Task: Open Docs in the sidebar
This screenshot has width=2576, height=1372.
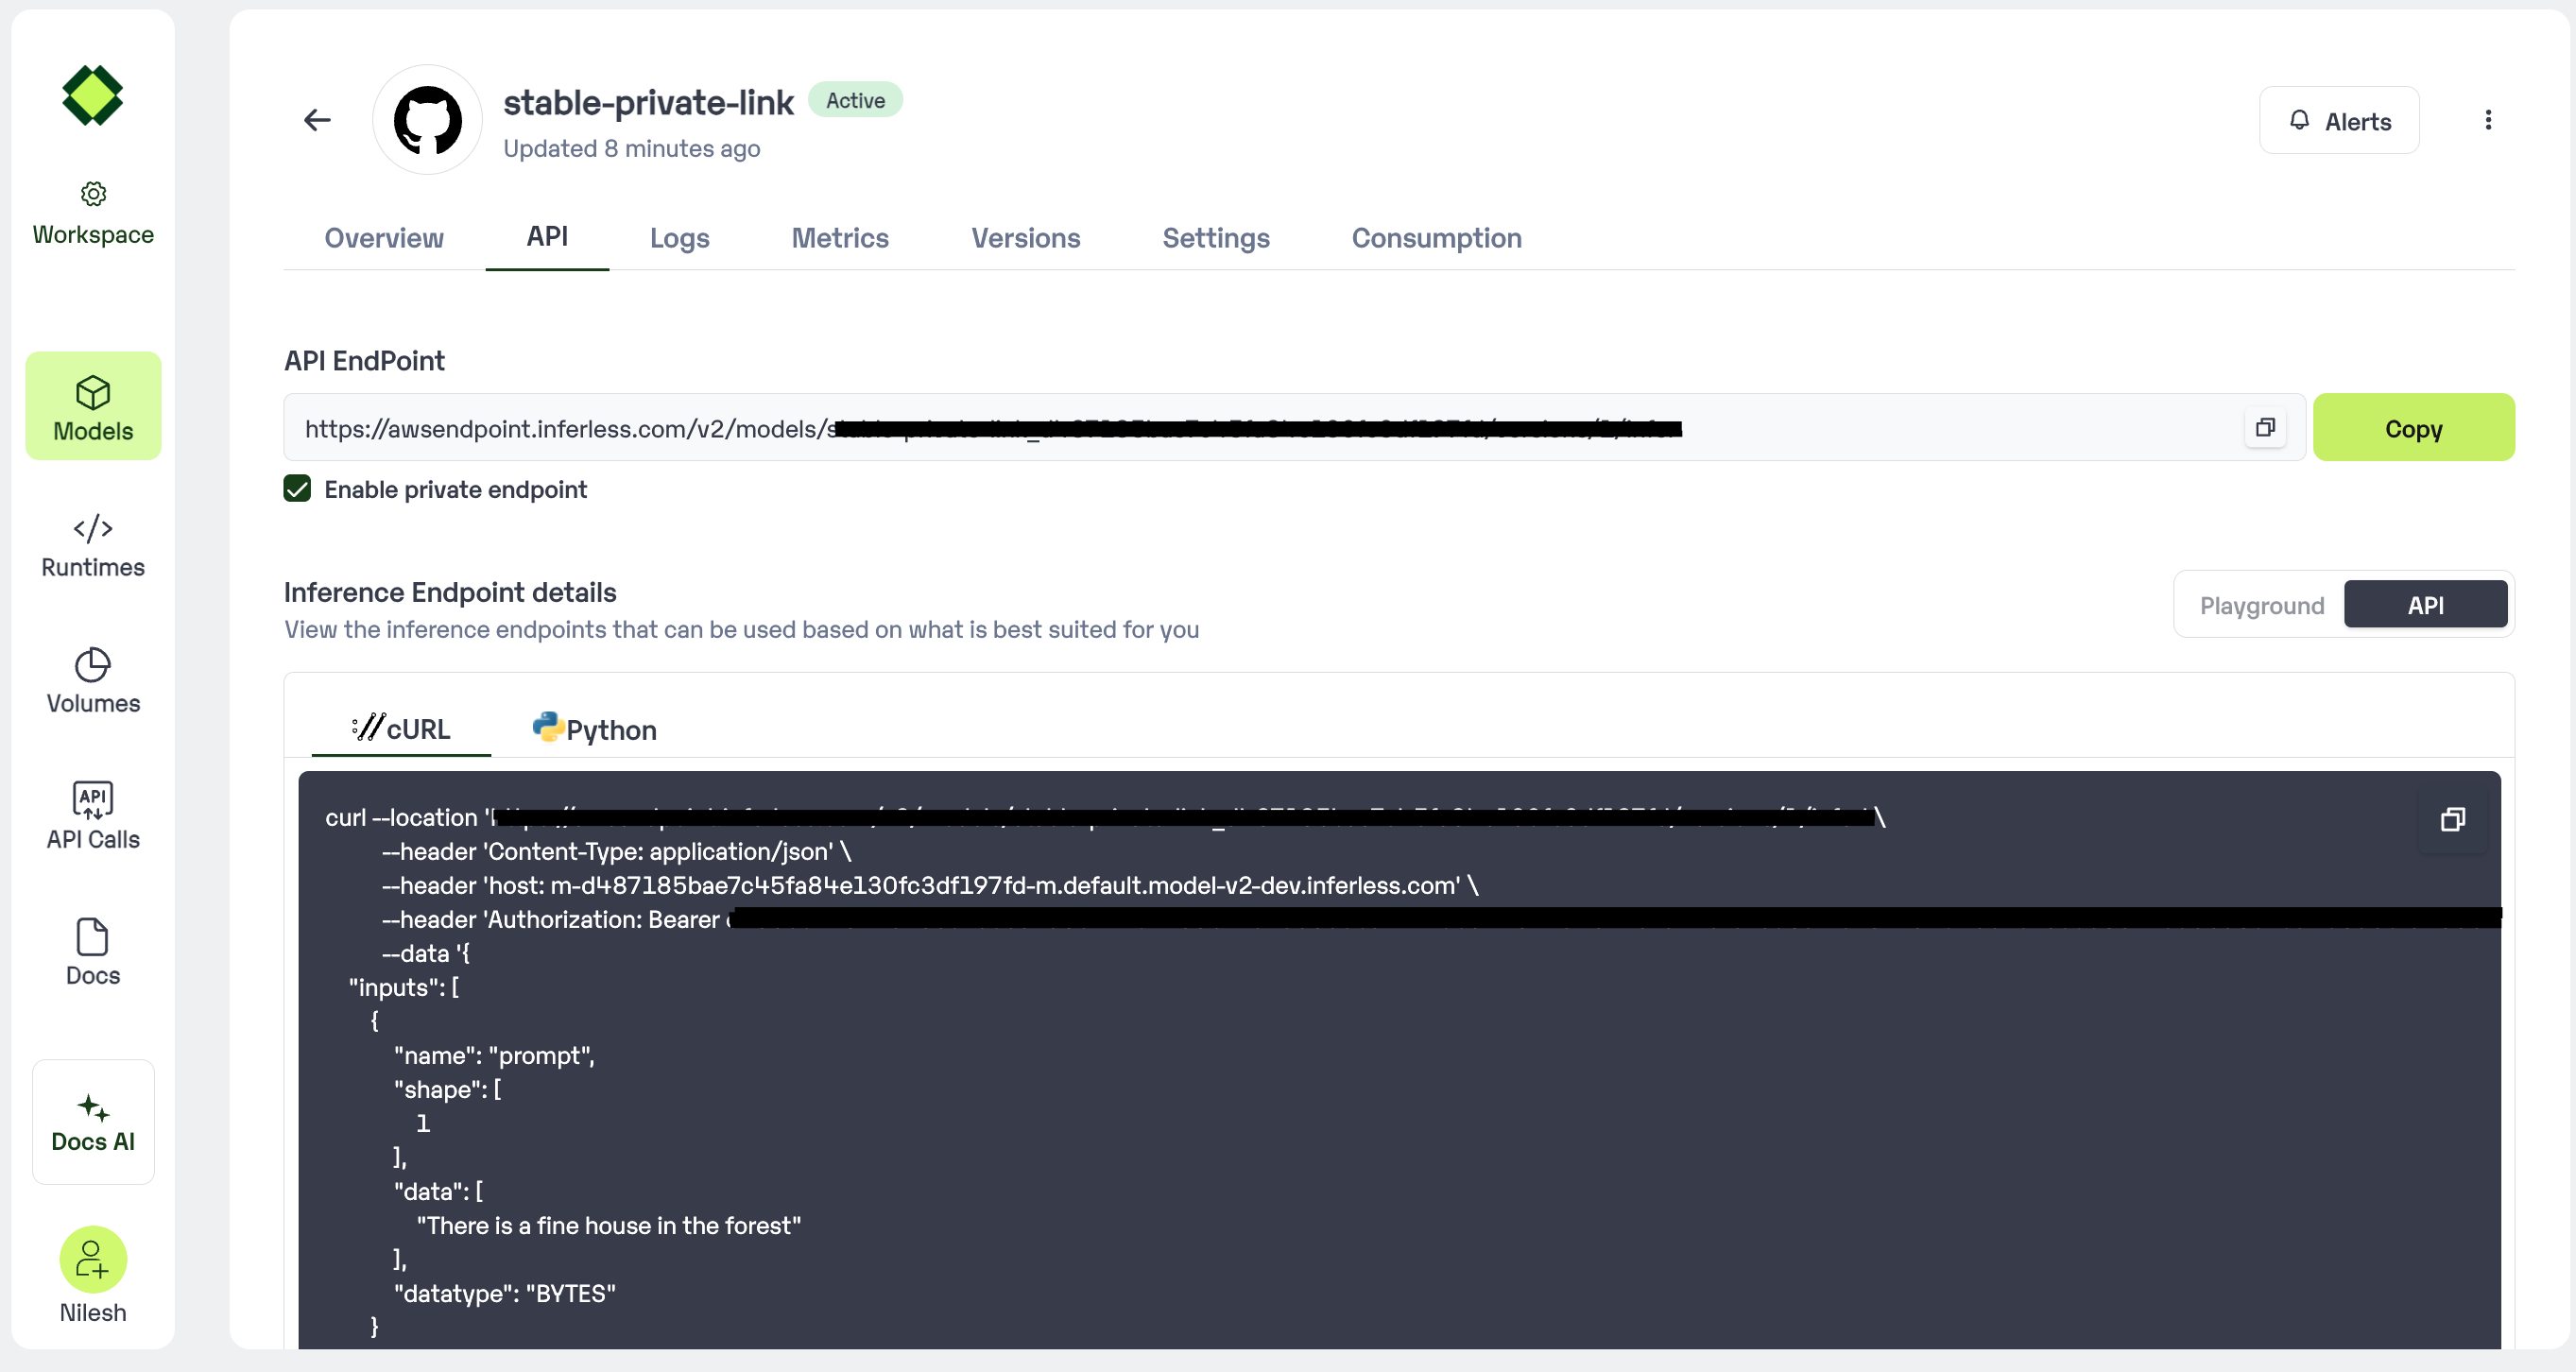Action: (93, 952)
